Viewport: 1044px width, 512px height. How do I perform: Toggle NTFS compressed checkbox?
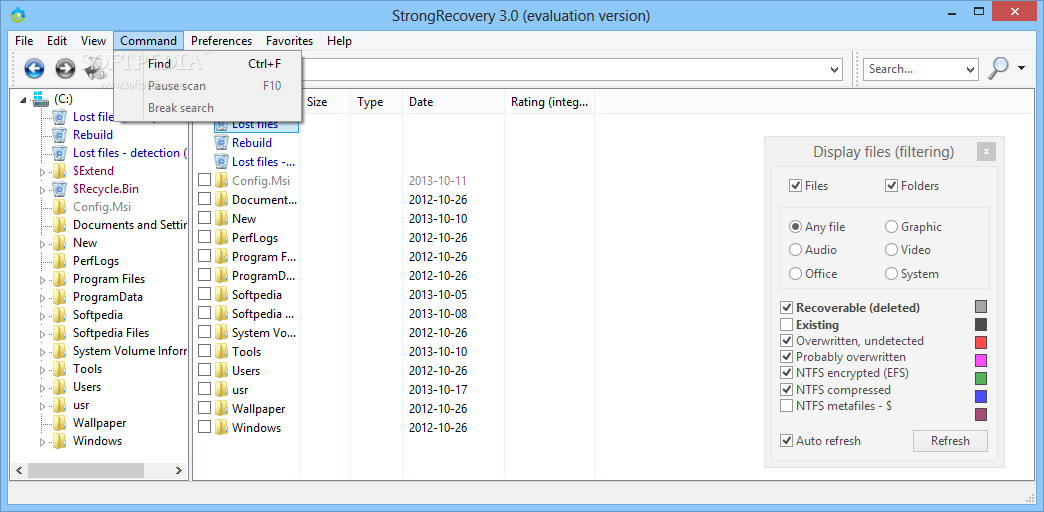tap(787, 389)
